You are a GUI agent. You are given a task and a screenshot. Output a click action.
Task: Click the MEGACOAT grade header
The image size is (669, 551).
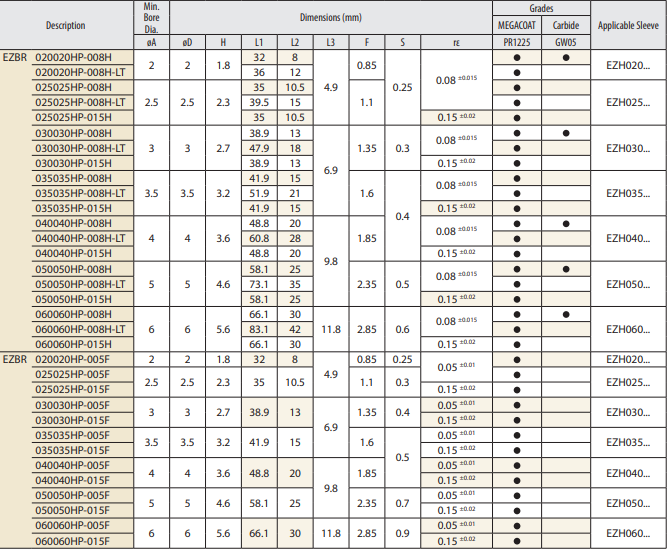pyautogui.click(x=517, y=25)
